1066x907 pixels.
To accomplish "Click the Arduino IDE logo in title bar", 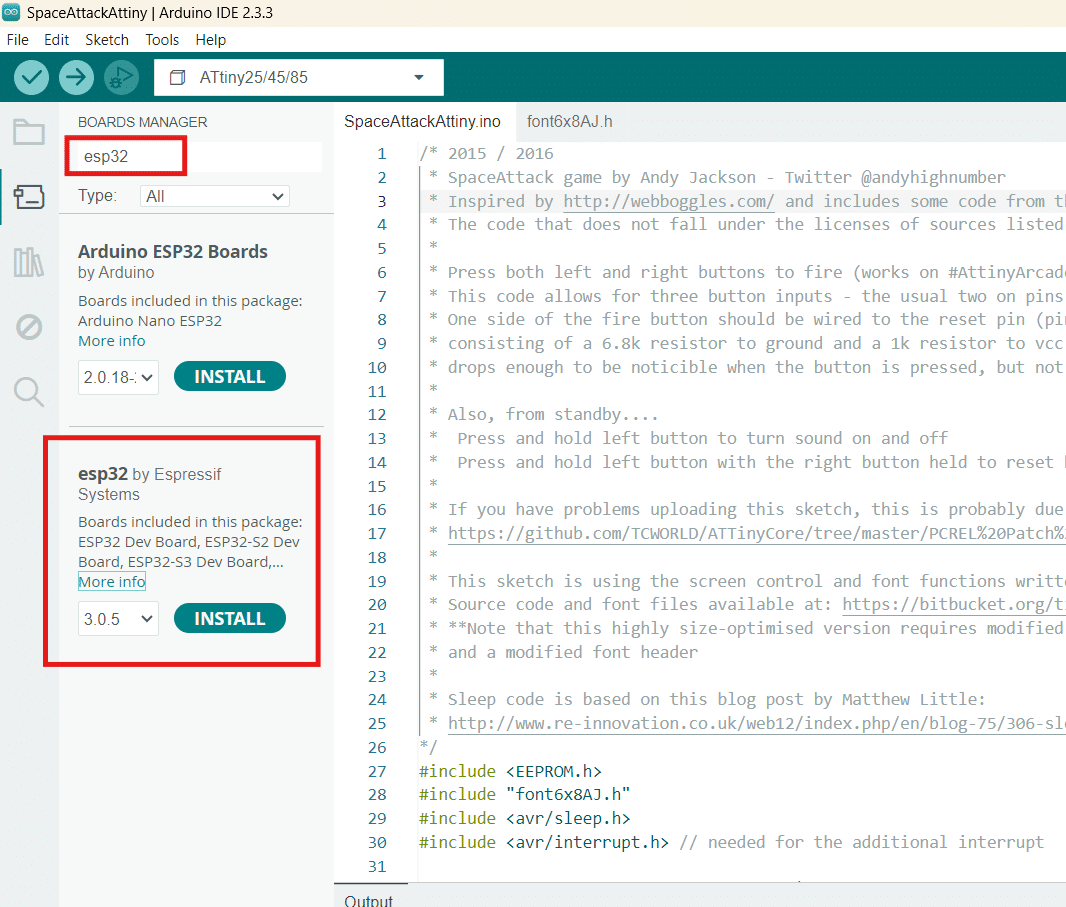I will pyautogui.click(x=11, y=12).
